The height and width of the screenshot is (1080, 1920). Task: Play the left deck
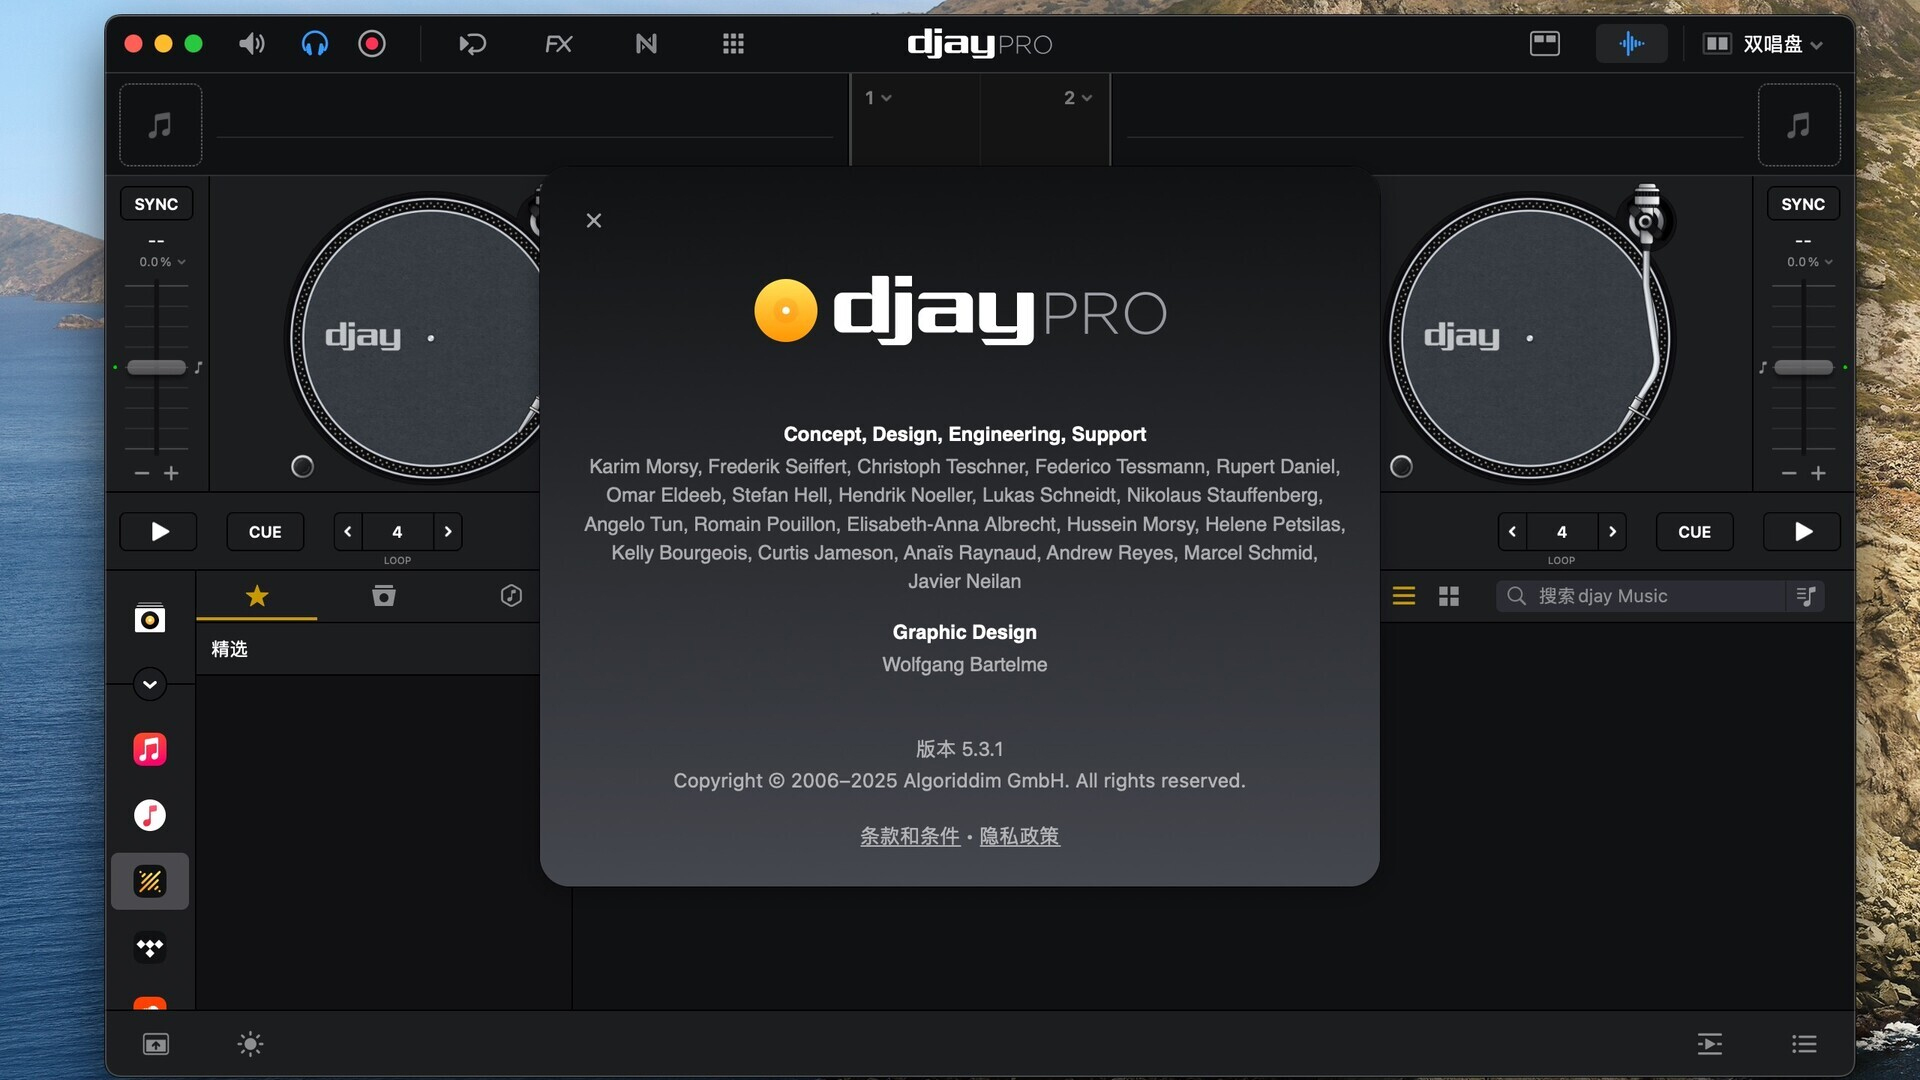[159, 532]
